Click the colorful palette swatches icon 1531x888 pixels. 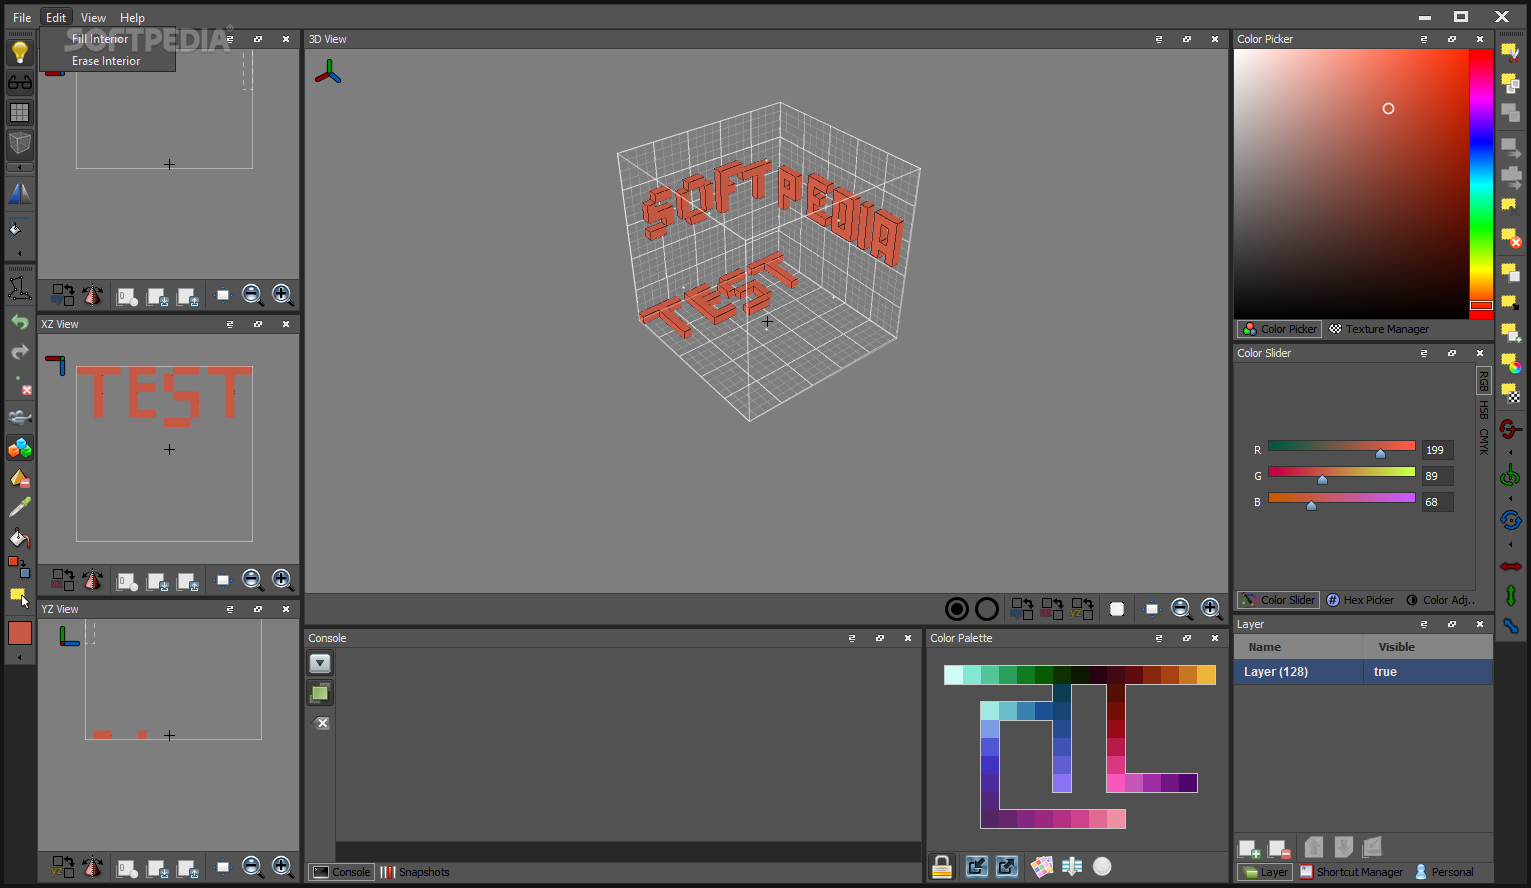(x=1042, y=866)
